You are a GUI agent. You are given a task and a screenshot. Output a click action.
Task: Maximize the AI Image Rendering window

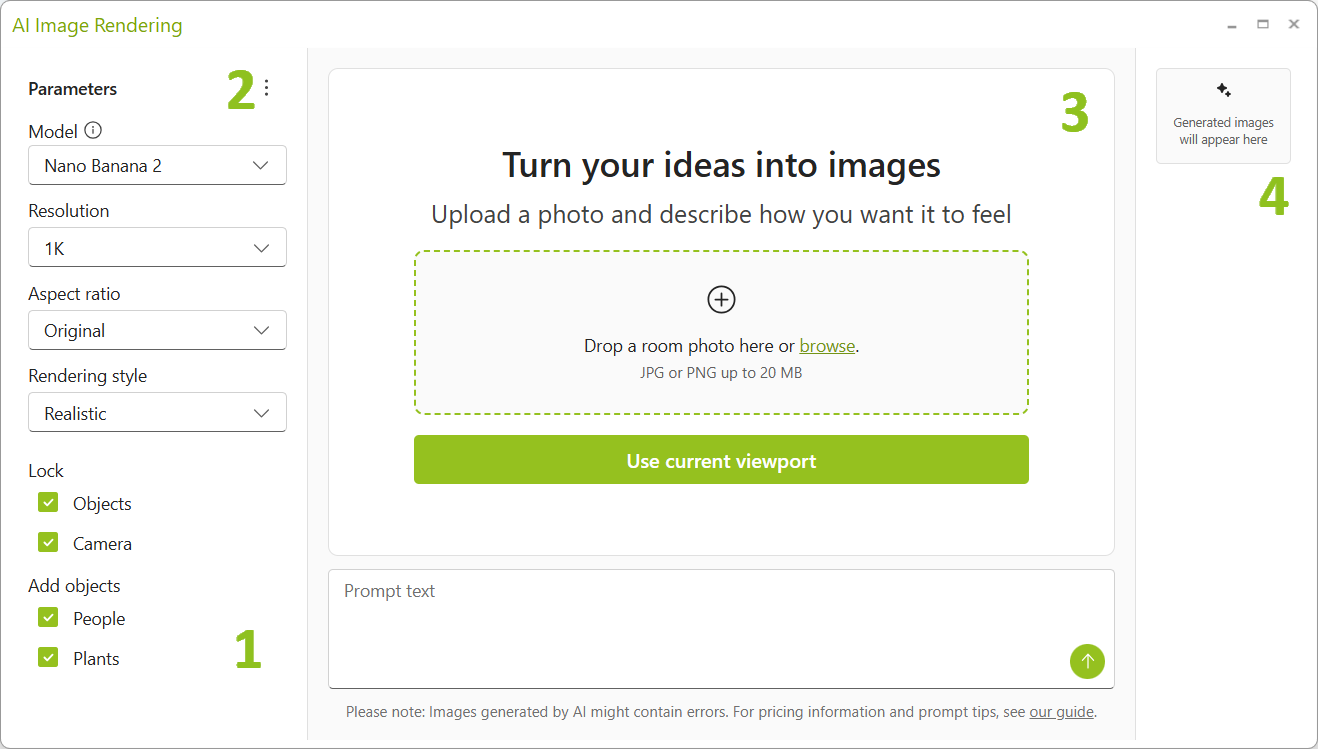[x=1263, y=25]
